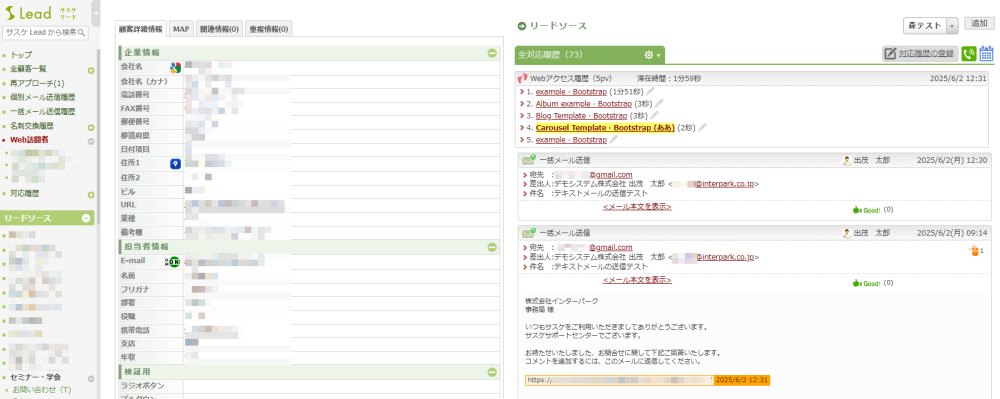Collapse the 企業情報 section
The width and height of the screenshot is (1000, 399).
pos(492,53)
